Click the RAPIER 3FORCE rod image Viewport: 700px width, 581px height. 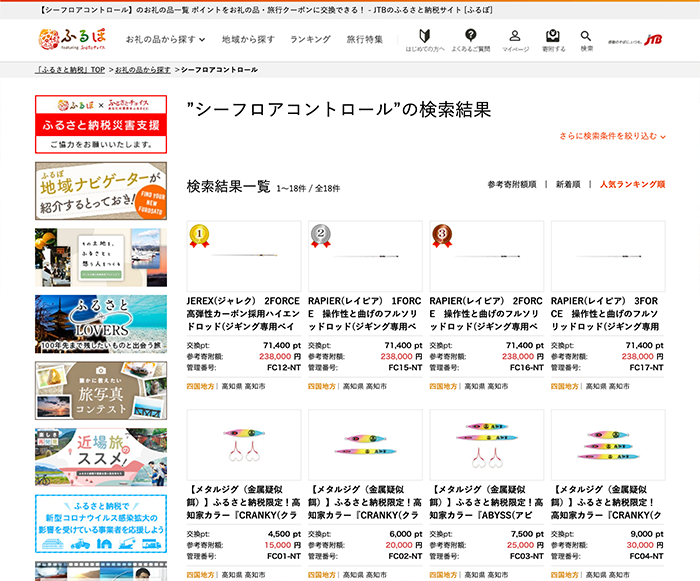pyautogui.click(x=608, y=256)
